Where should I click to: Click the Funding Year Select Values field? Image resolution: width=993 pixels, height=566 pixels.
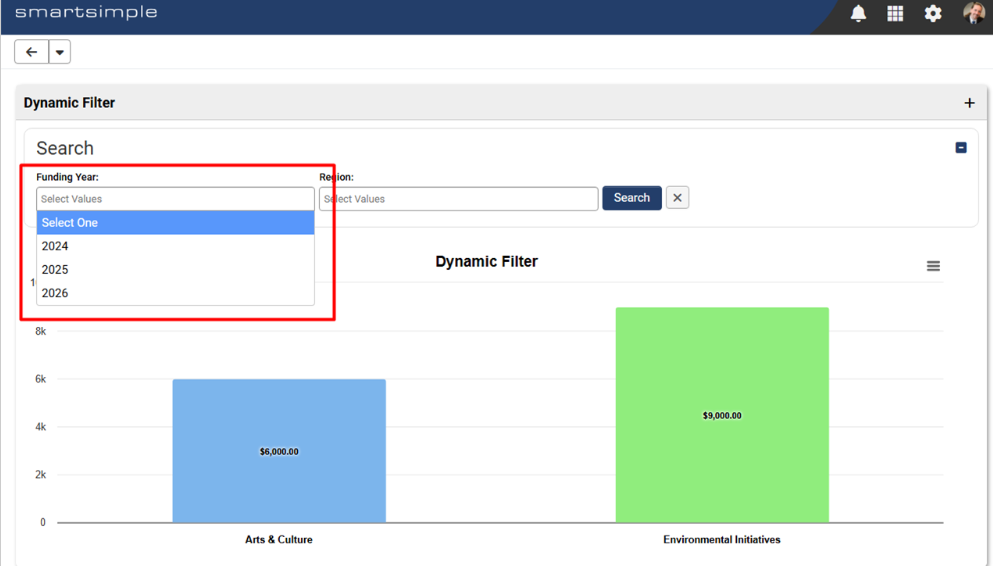pyautogui.click(x=175, y=199)
